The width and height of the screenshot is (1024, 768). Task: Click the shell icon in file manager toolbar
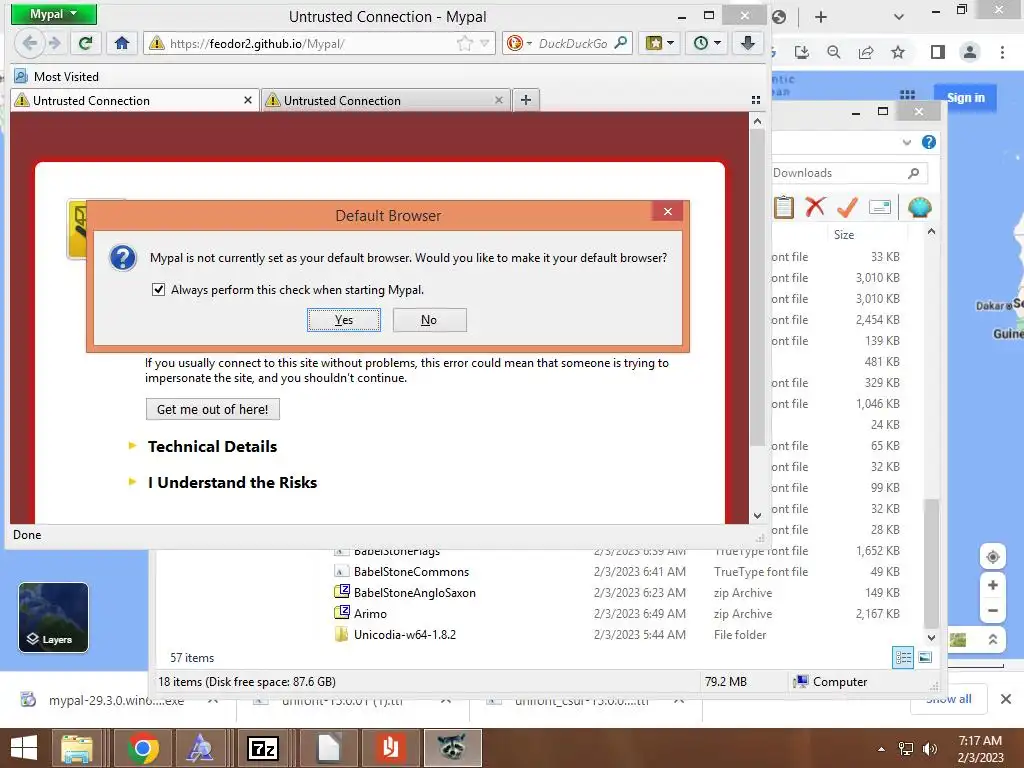tap(920, 208)
